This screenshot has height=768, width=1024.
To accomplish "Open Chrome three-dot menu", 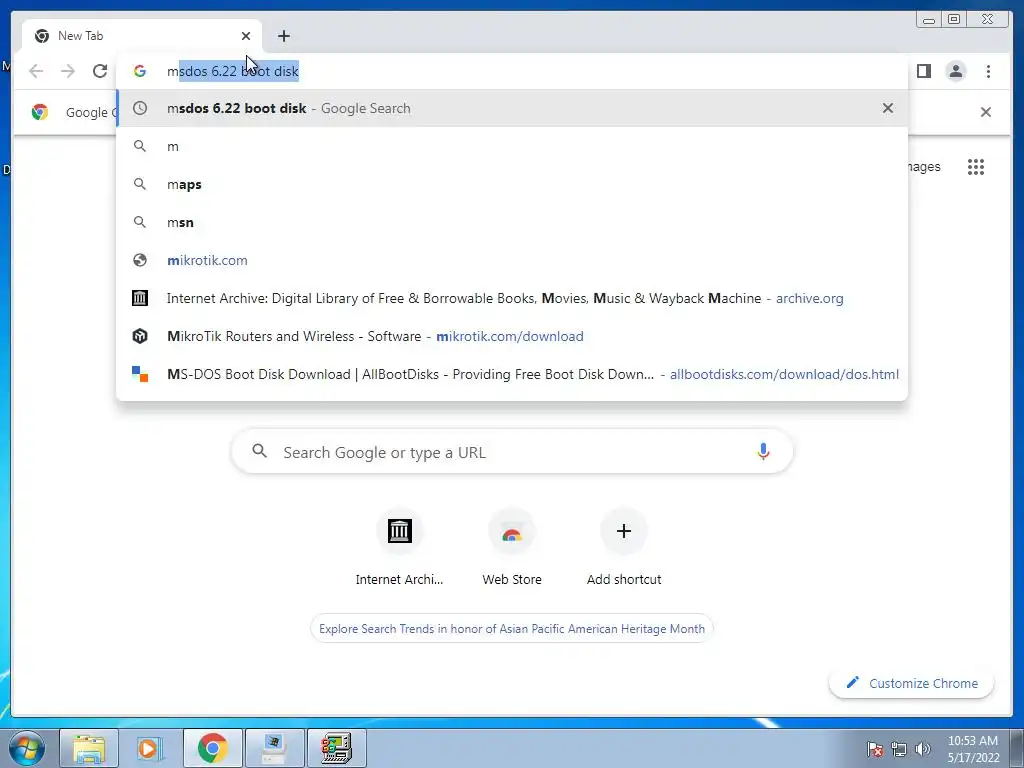I will [x=988, y=71].
